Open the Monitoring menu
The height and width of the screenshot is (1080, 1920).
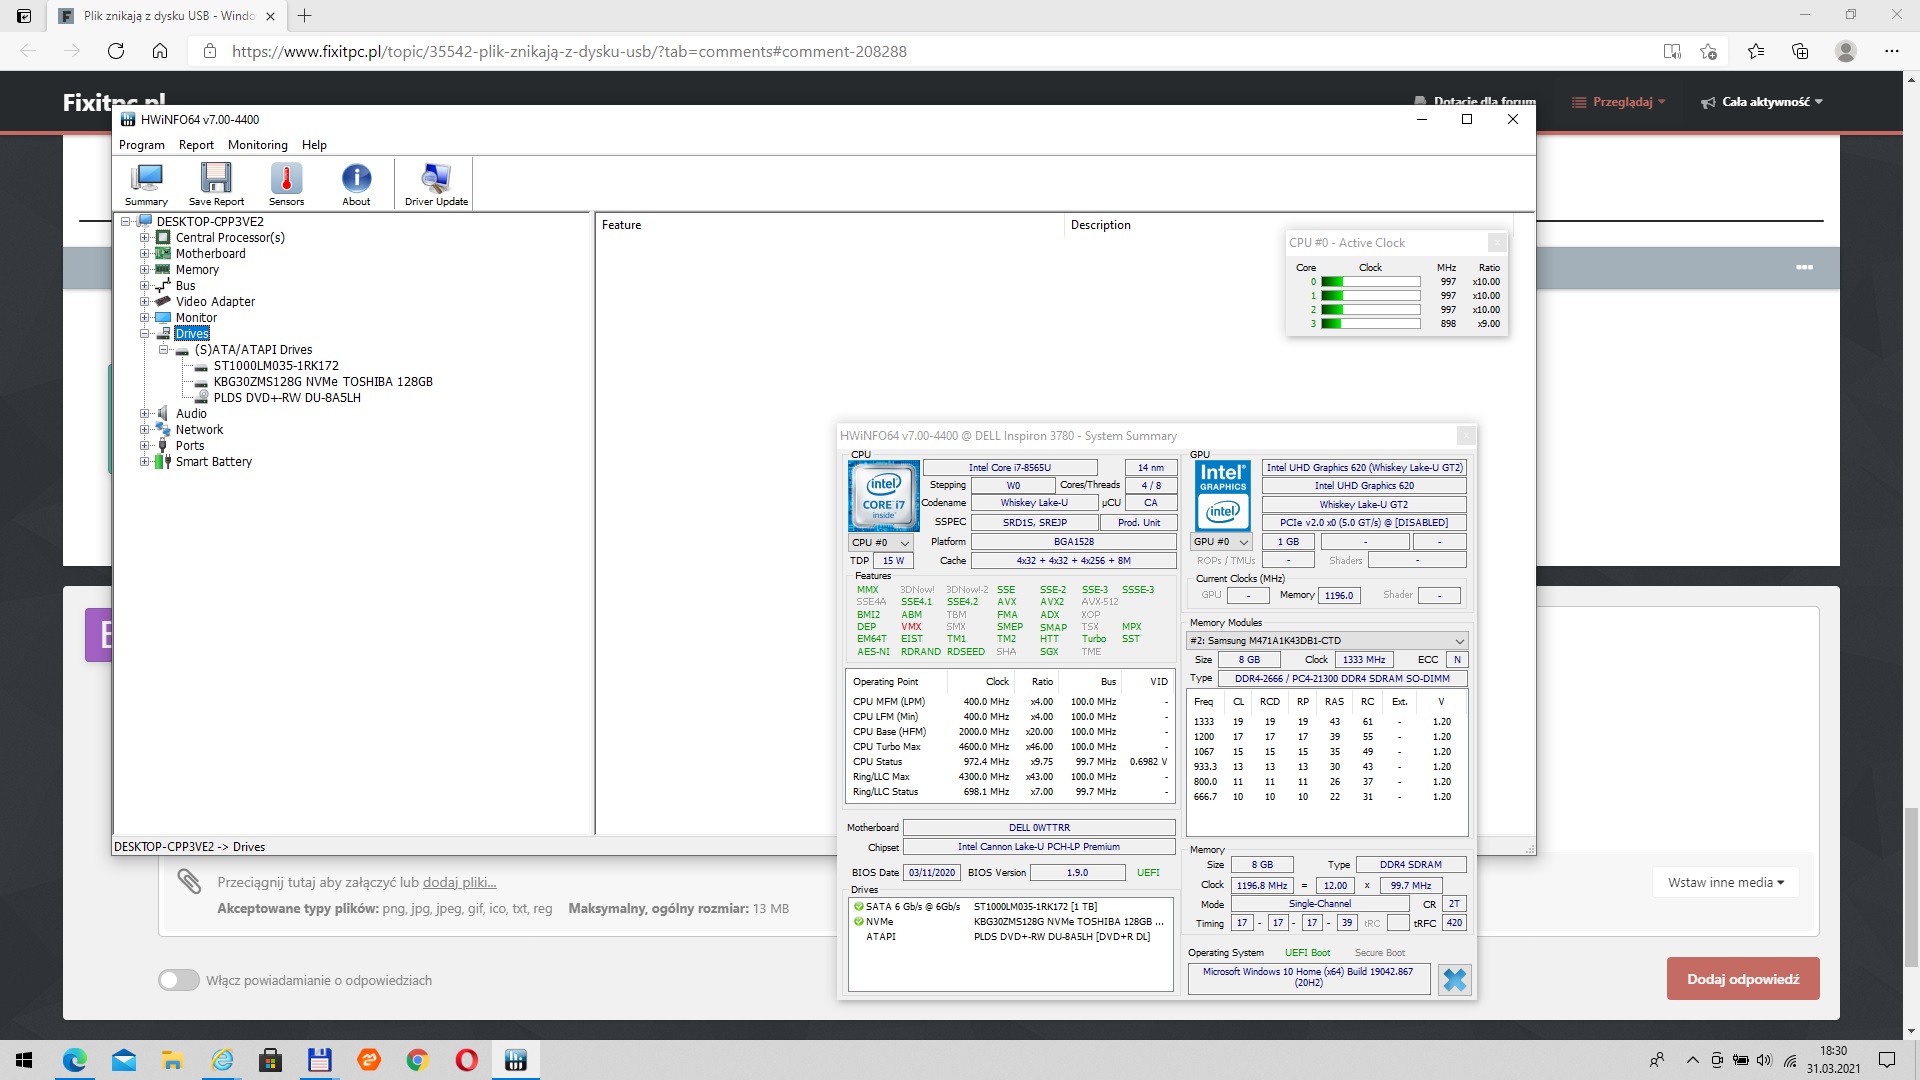(257, 145)
